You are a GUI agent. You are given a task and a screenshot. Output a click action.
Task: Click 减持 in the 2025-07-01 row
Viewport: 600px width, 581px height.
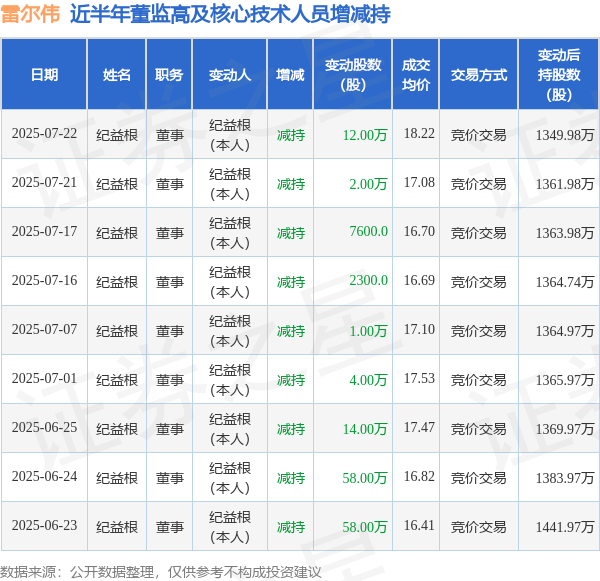pyautogui.click(x=291, y=380)
